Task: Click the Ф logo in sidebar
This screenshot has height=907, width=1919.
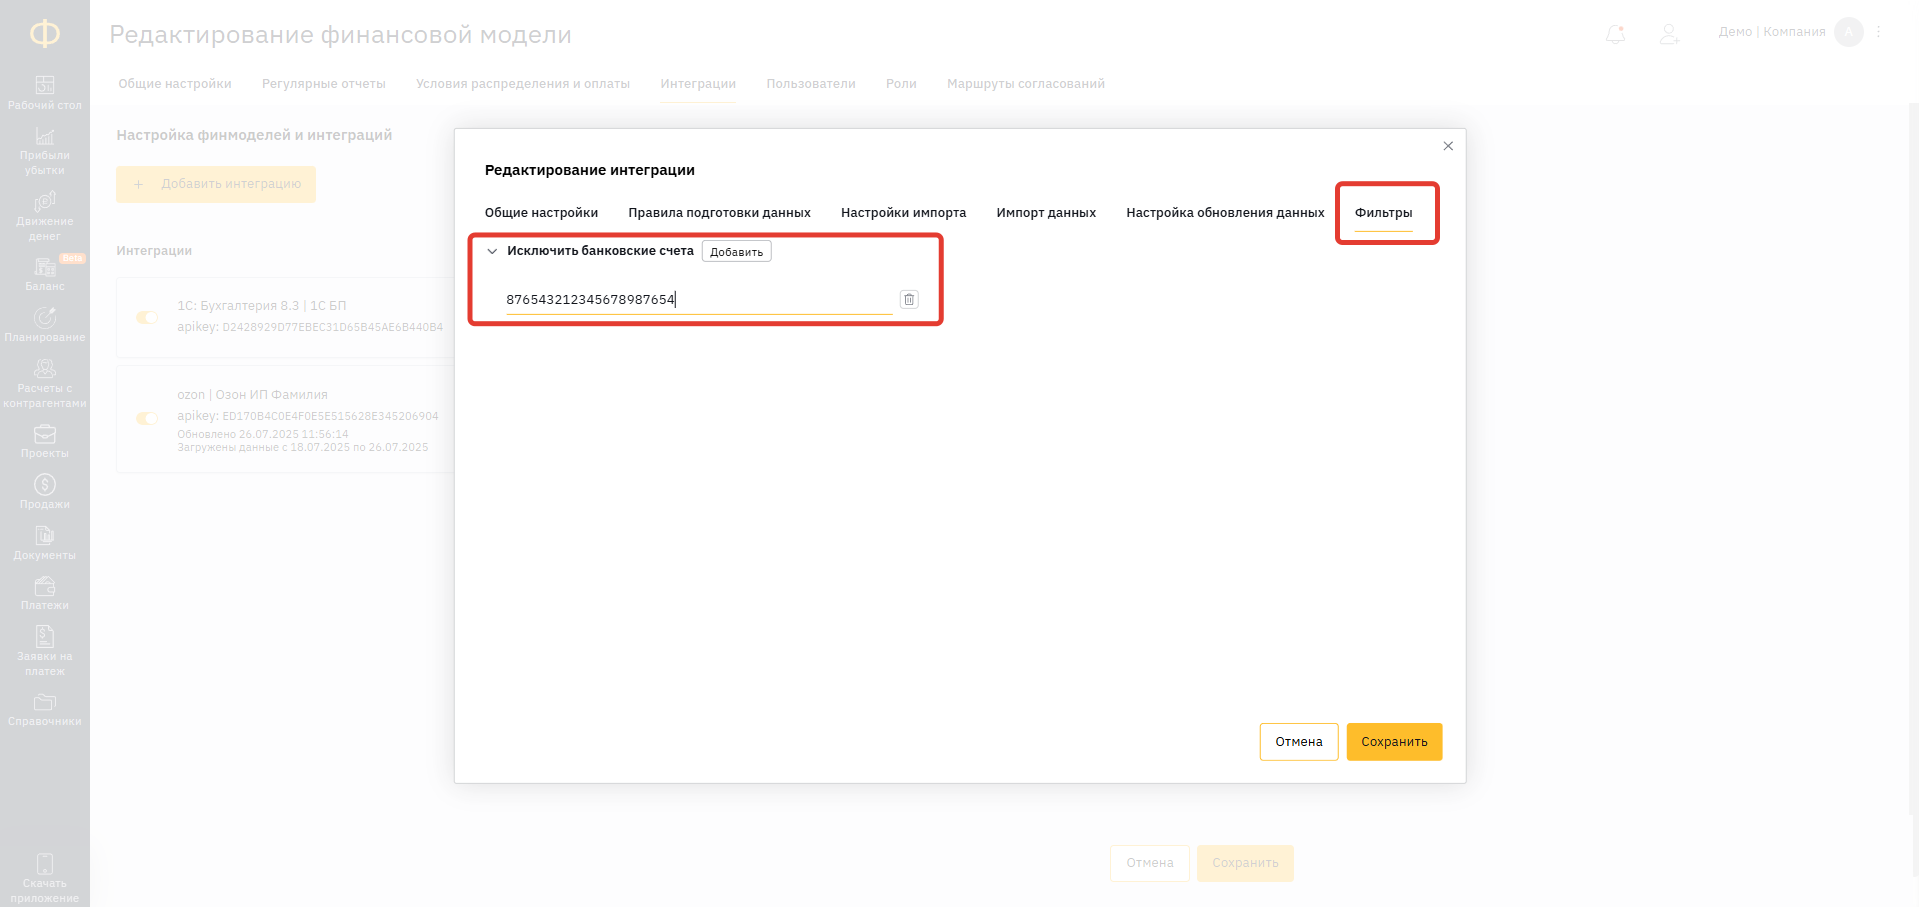Action: [x=45, y=34]
